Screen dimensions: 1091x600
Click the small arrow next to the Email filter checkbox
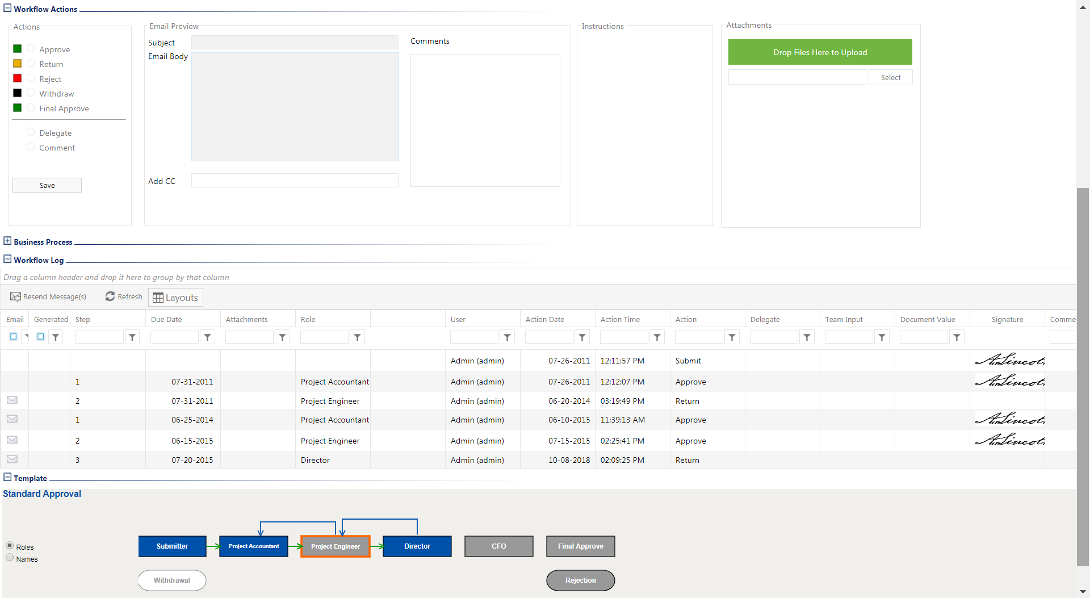point(26,337)
